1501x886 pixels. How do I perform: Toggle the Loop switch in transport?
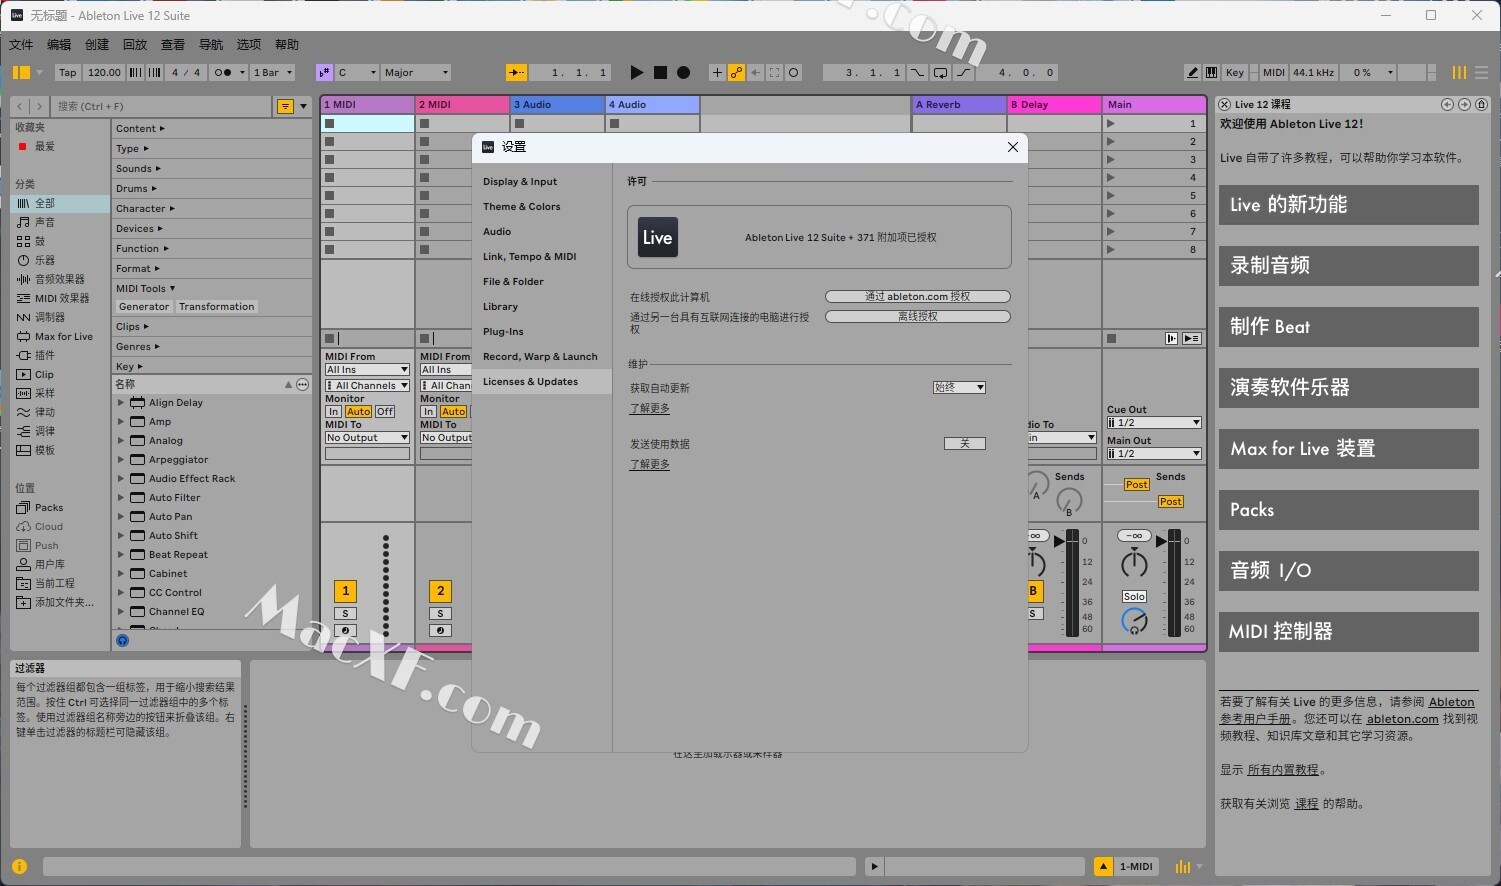[x=940, y=72]
